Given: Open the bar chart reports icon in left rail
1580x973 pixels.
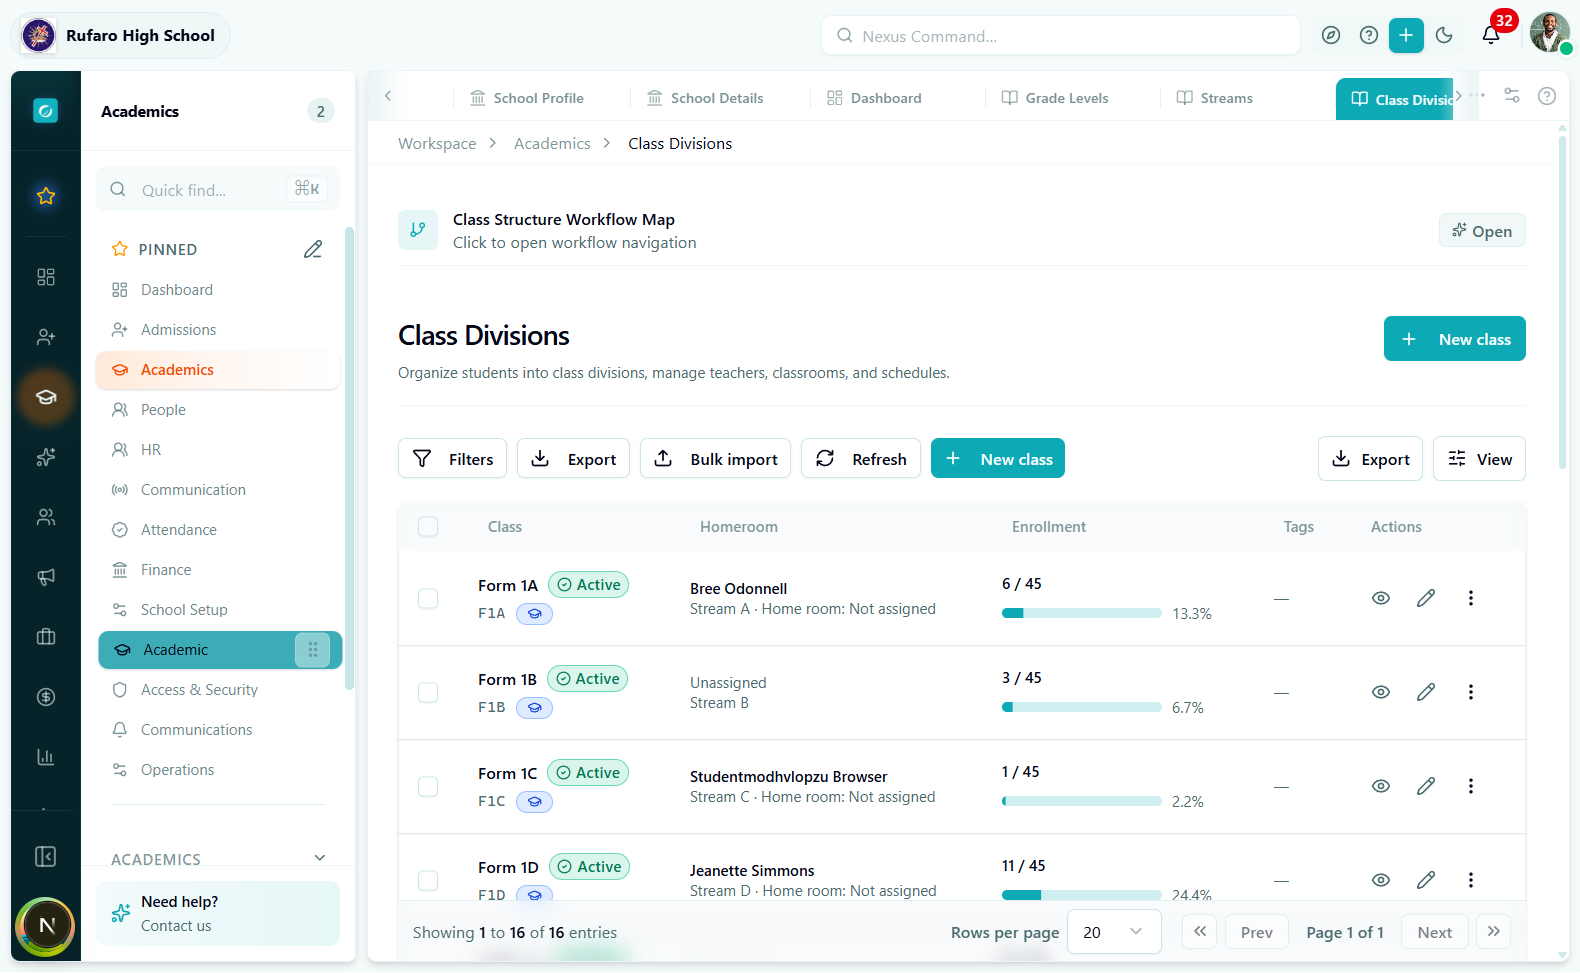Looking at the screenshot, I should pos(46,757).
